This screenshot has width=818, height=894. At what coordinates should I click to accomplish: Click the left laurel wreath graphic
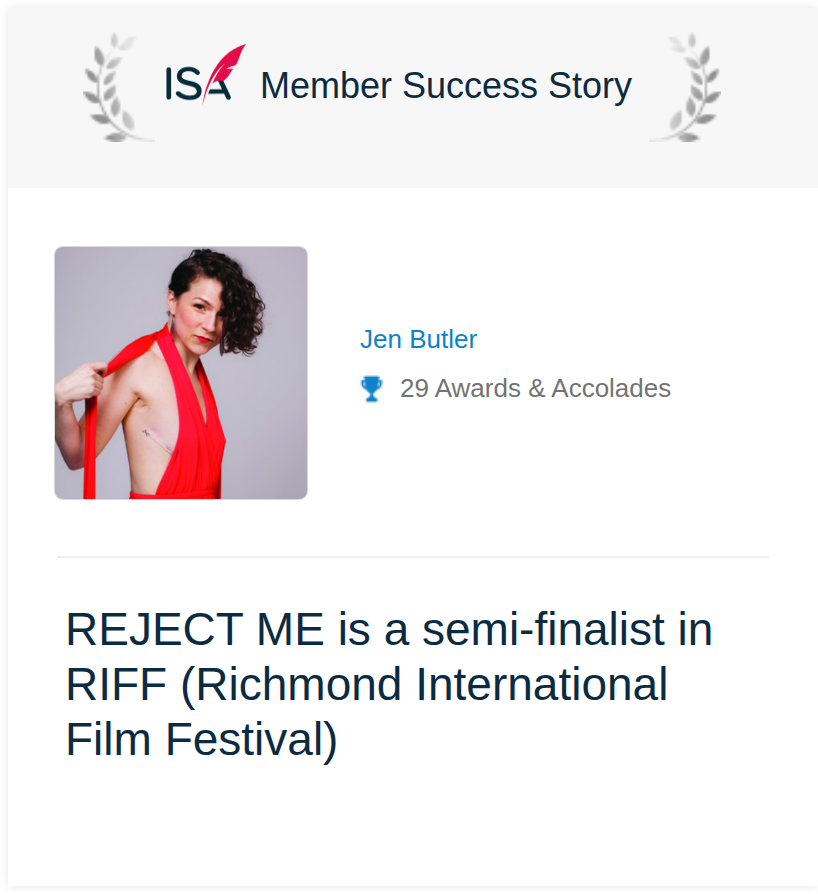pyautogui.click(x=117, y=87)
